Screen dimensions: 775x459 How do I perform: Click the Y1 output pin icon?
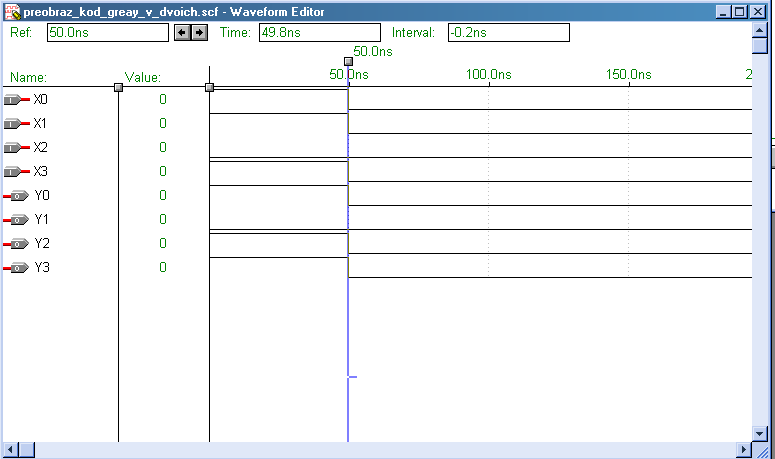[16, 220]
